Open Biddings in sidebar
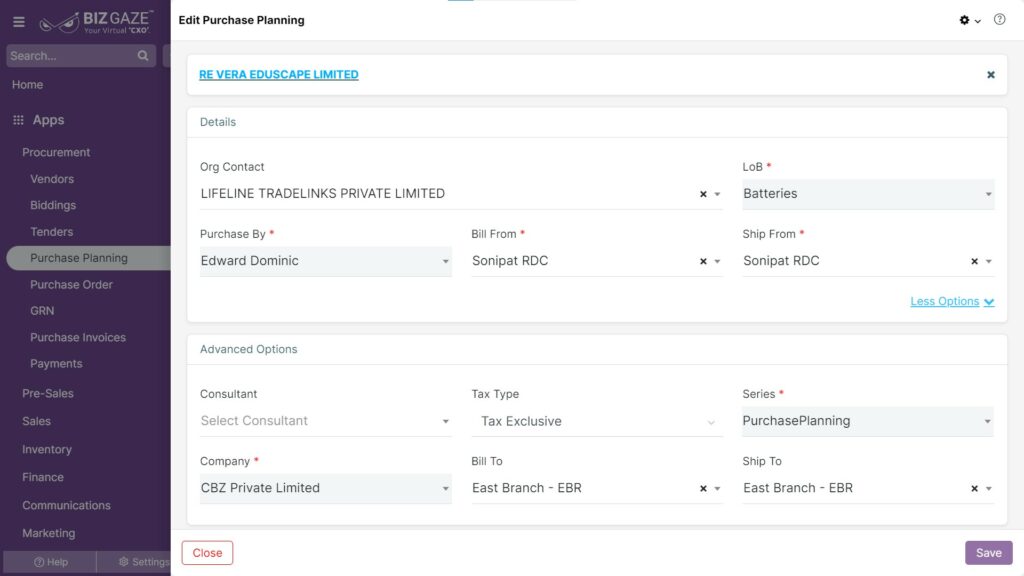Screen dimensions: 1024x576 53,206
